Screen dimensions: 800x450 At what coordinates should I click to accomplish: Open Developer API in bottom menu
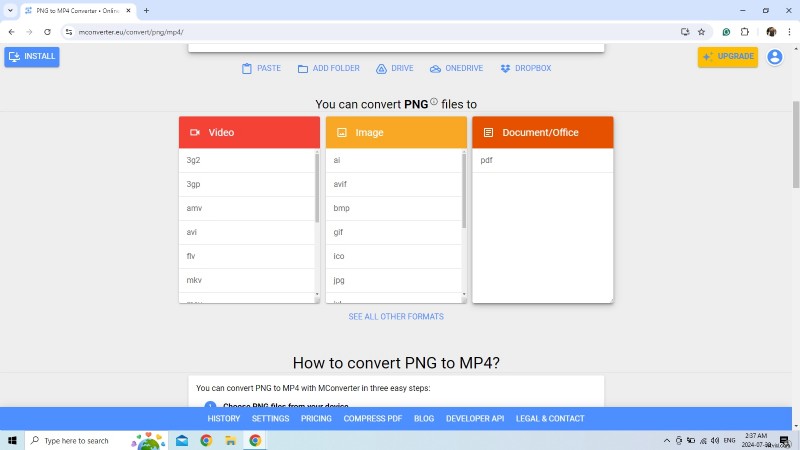(x=475, y=418)
